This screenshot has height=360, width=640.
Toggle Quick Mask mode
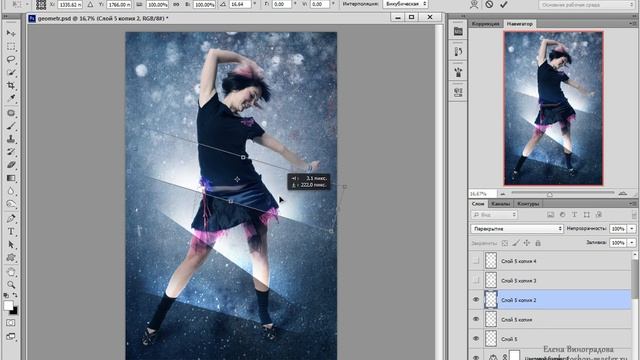pos(11,323)
